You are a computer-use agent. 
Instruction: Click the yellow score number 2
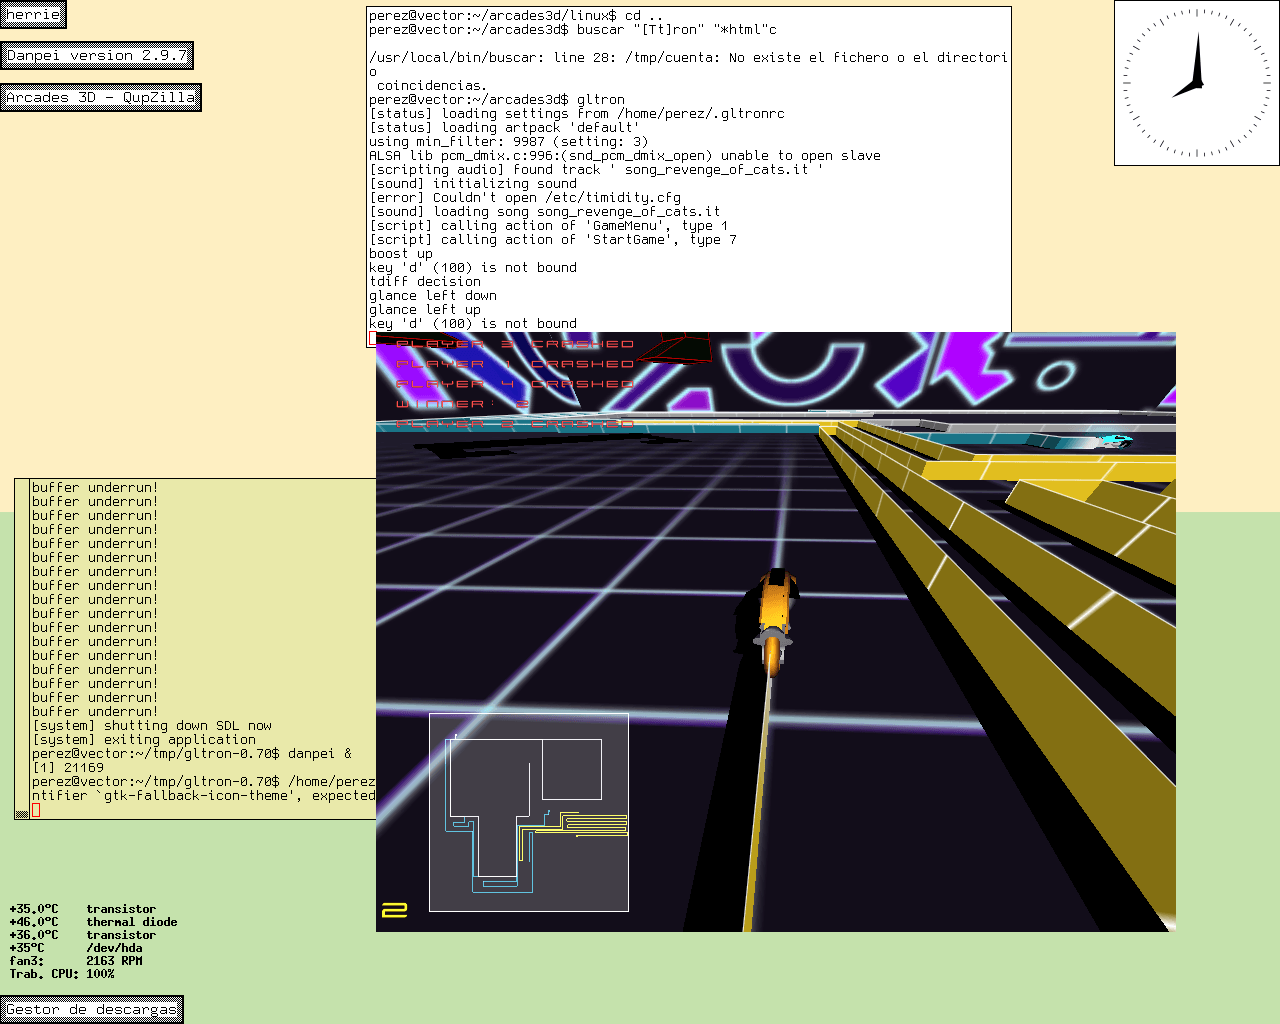coord(394,909)
